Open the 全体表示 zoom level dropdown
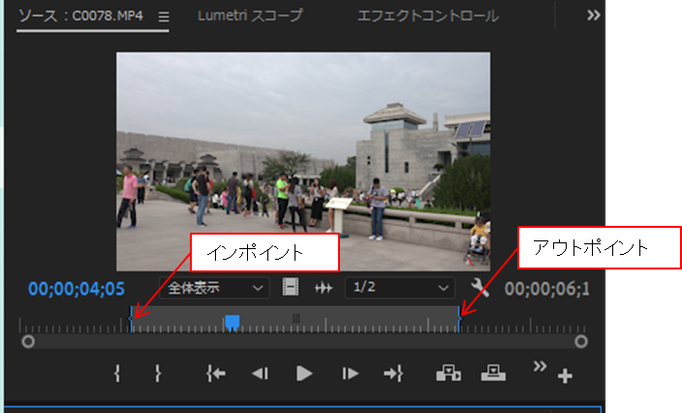This screenshot has width=682, height=413. pyautogui.click(x=215, y=288)
